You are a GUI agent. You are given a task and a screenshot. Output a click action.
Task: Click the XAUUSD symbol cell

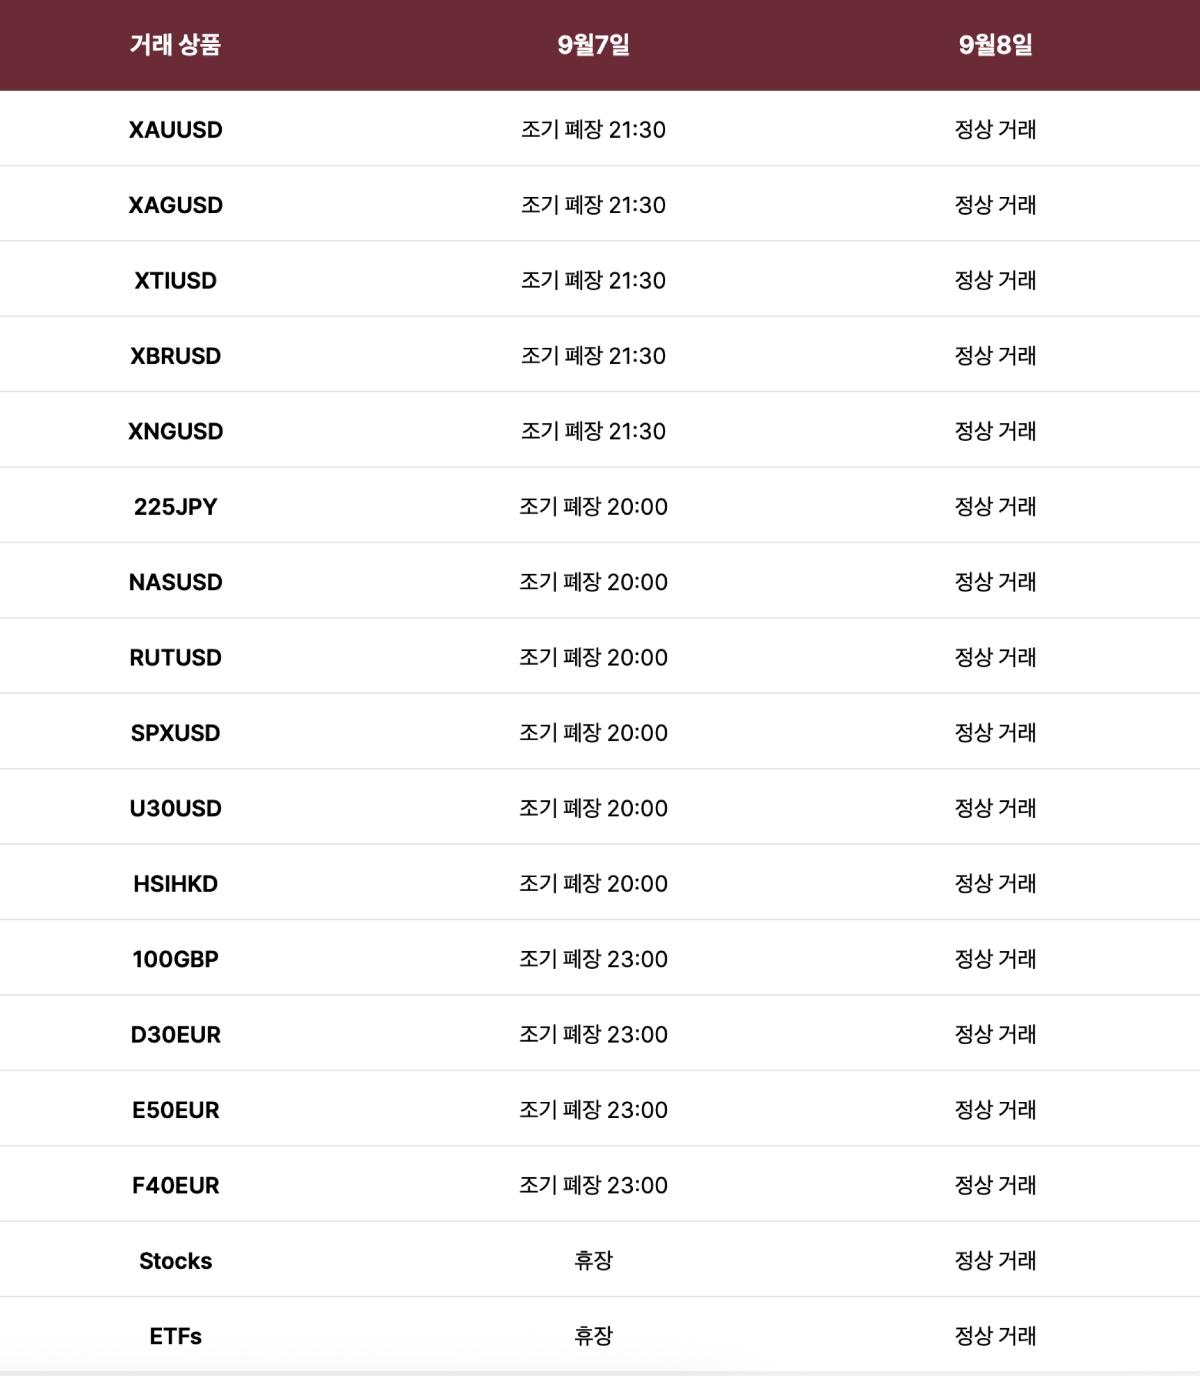[x=175, y=130]
